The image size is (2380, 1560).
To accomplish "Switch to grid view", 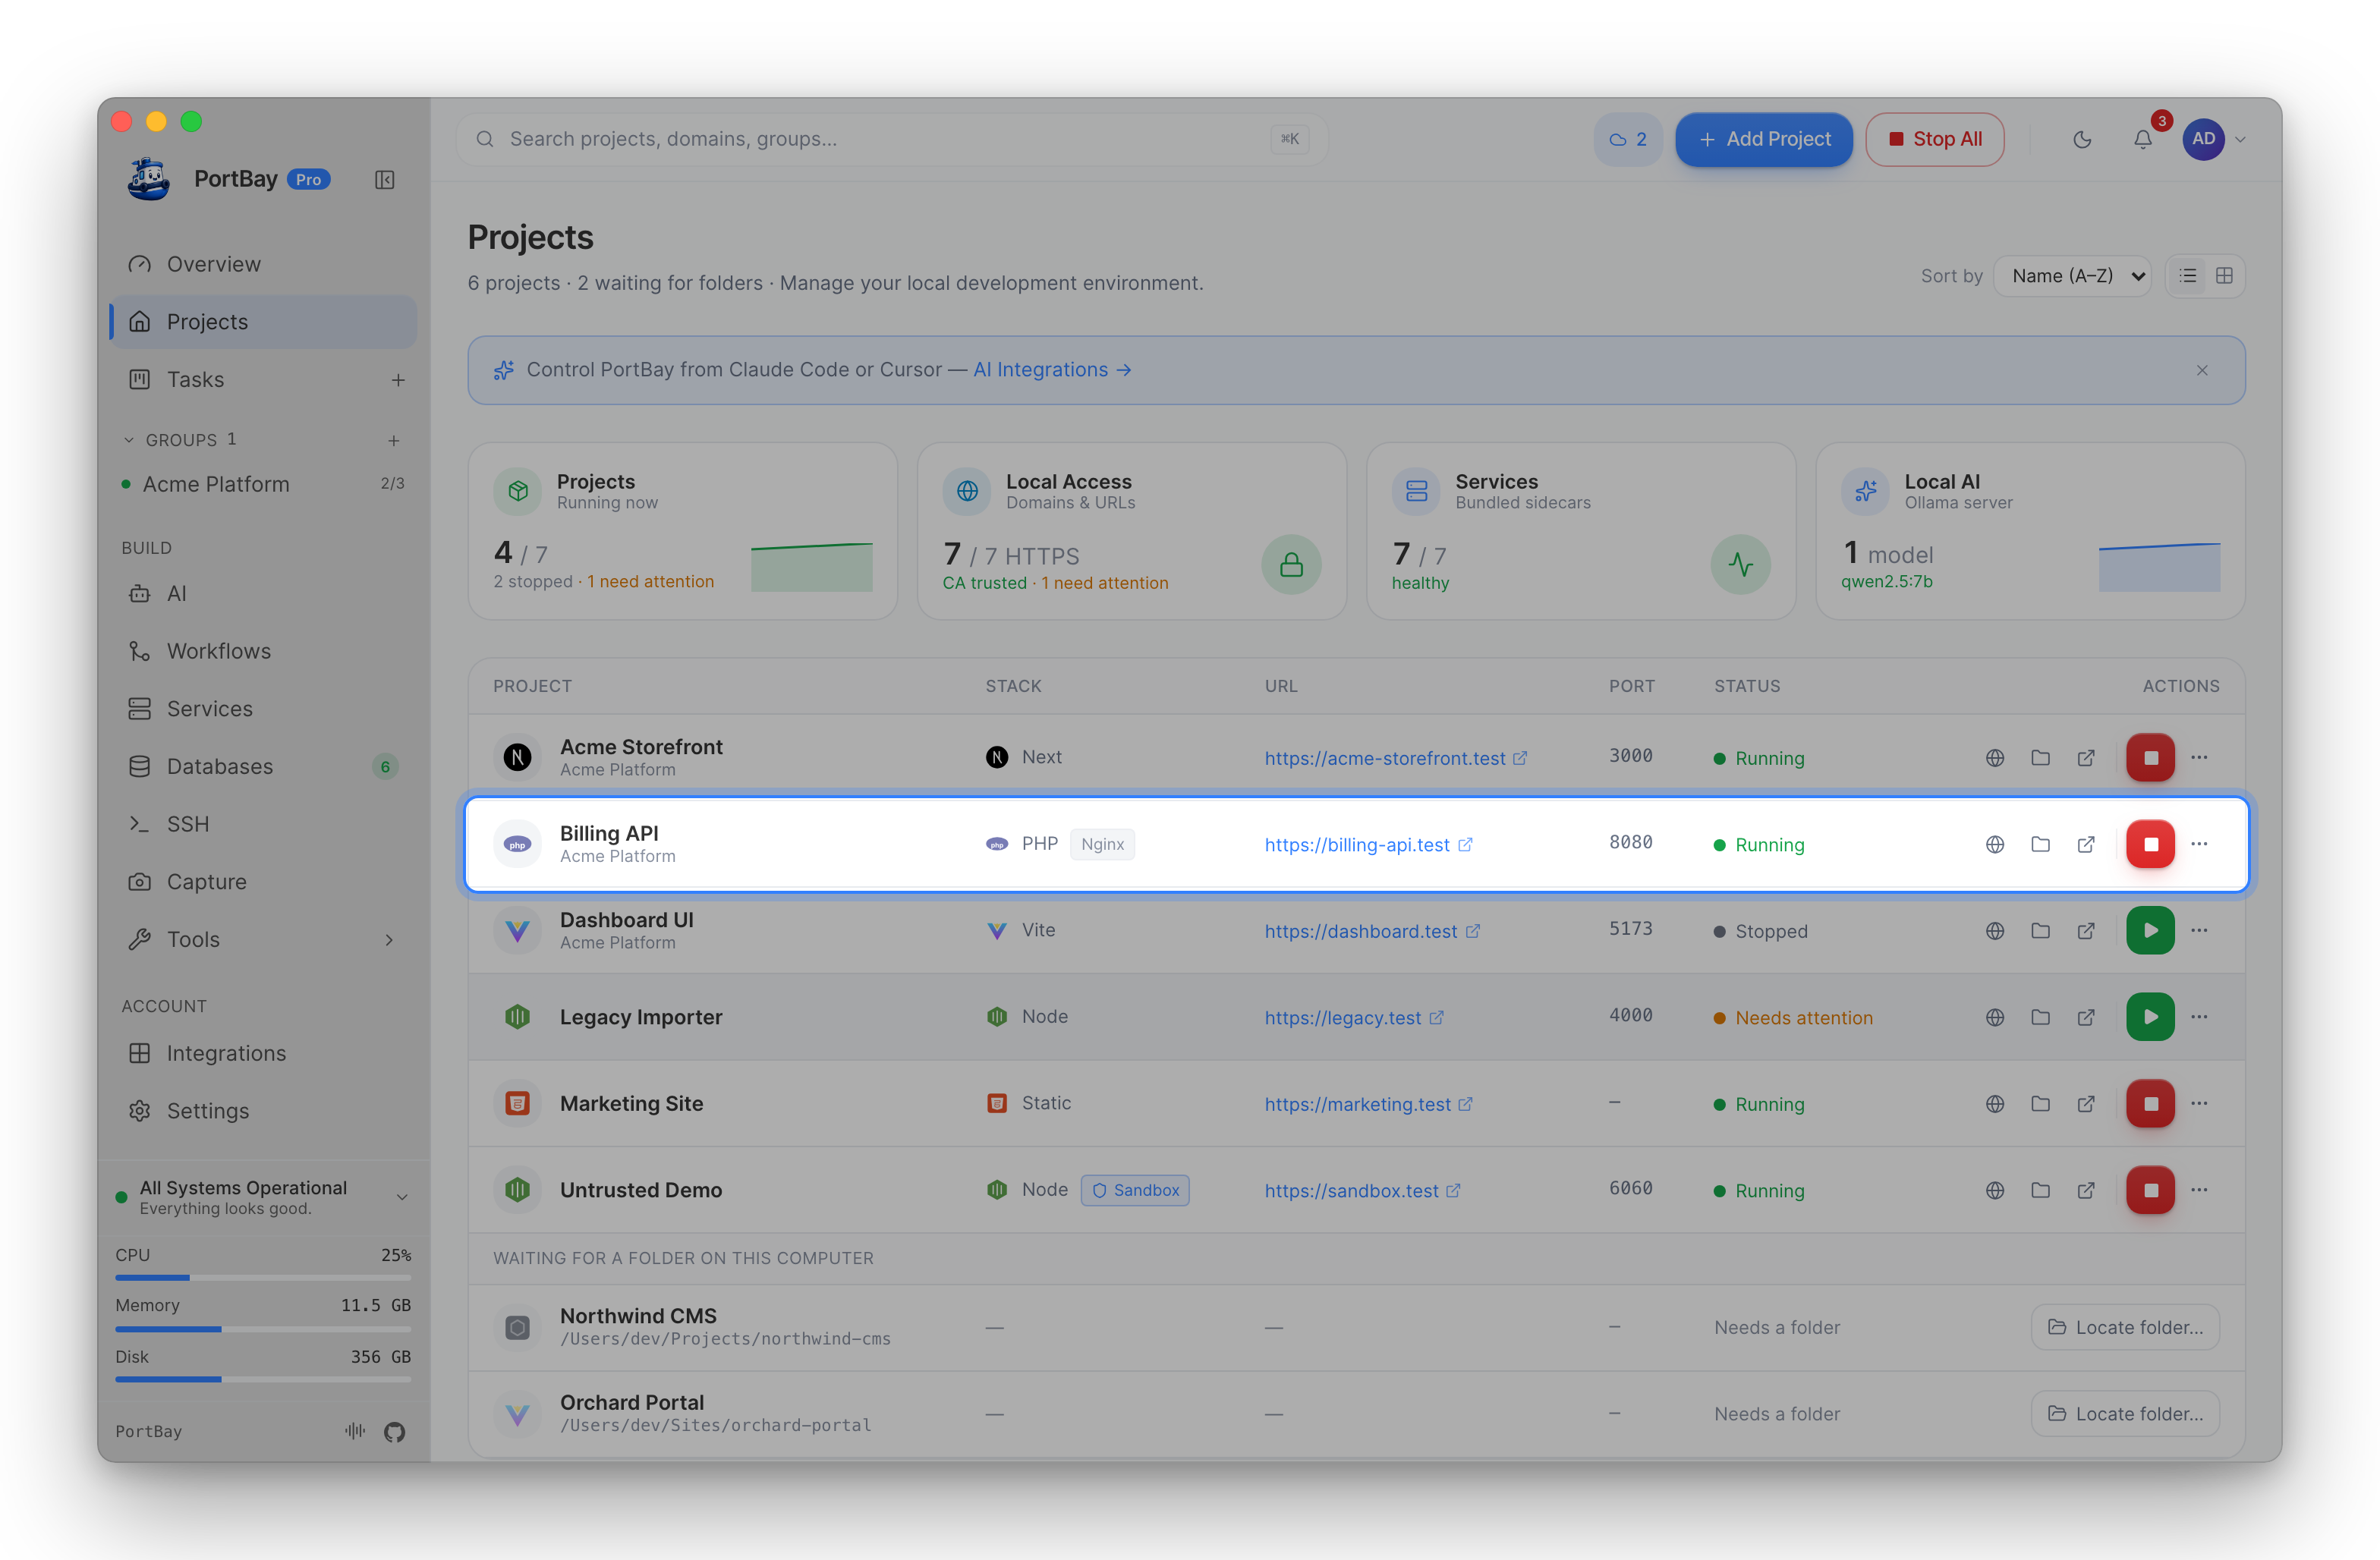I will pyautogui.click(x=2224, y=276).
